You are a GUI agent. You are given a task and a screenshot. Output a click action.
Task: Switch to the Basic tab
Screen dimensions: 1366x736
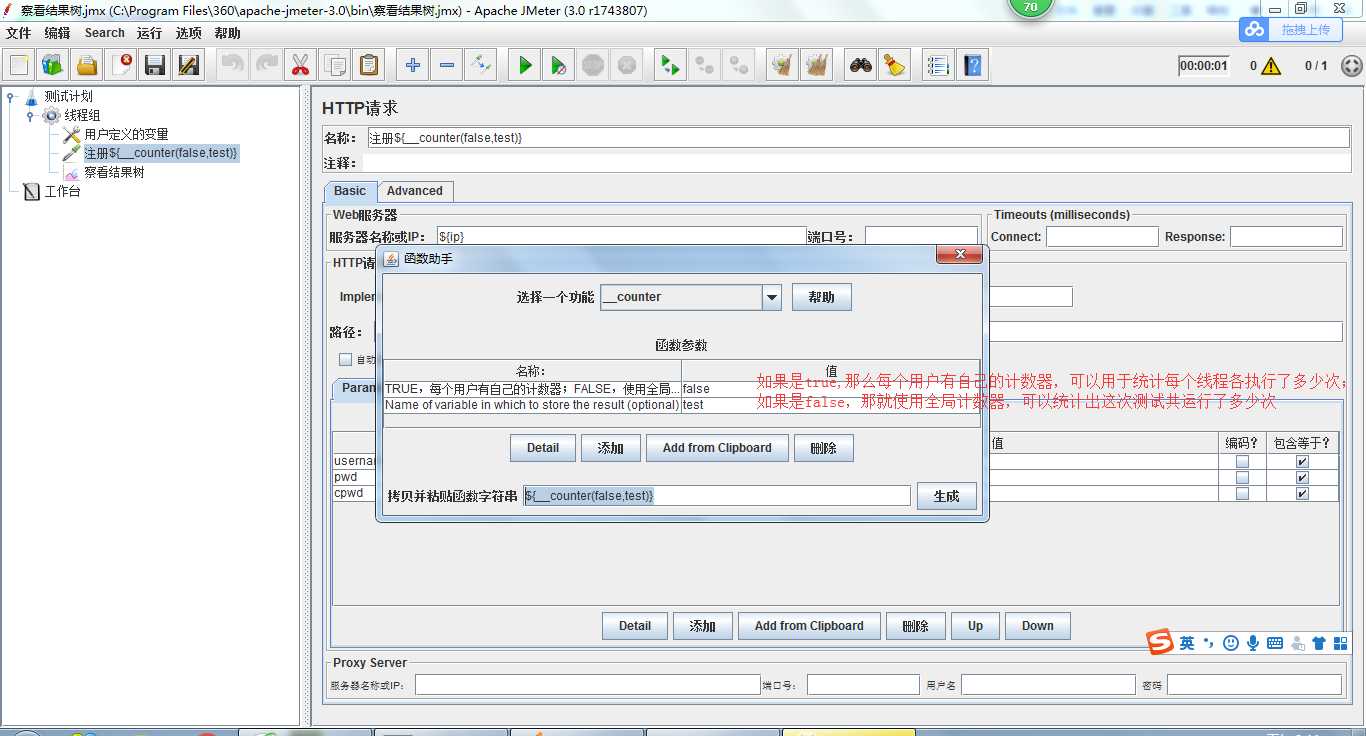click(x=350, y=191)
